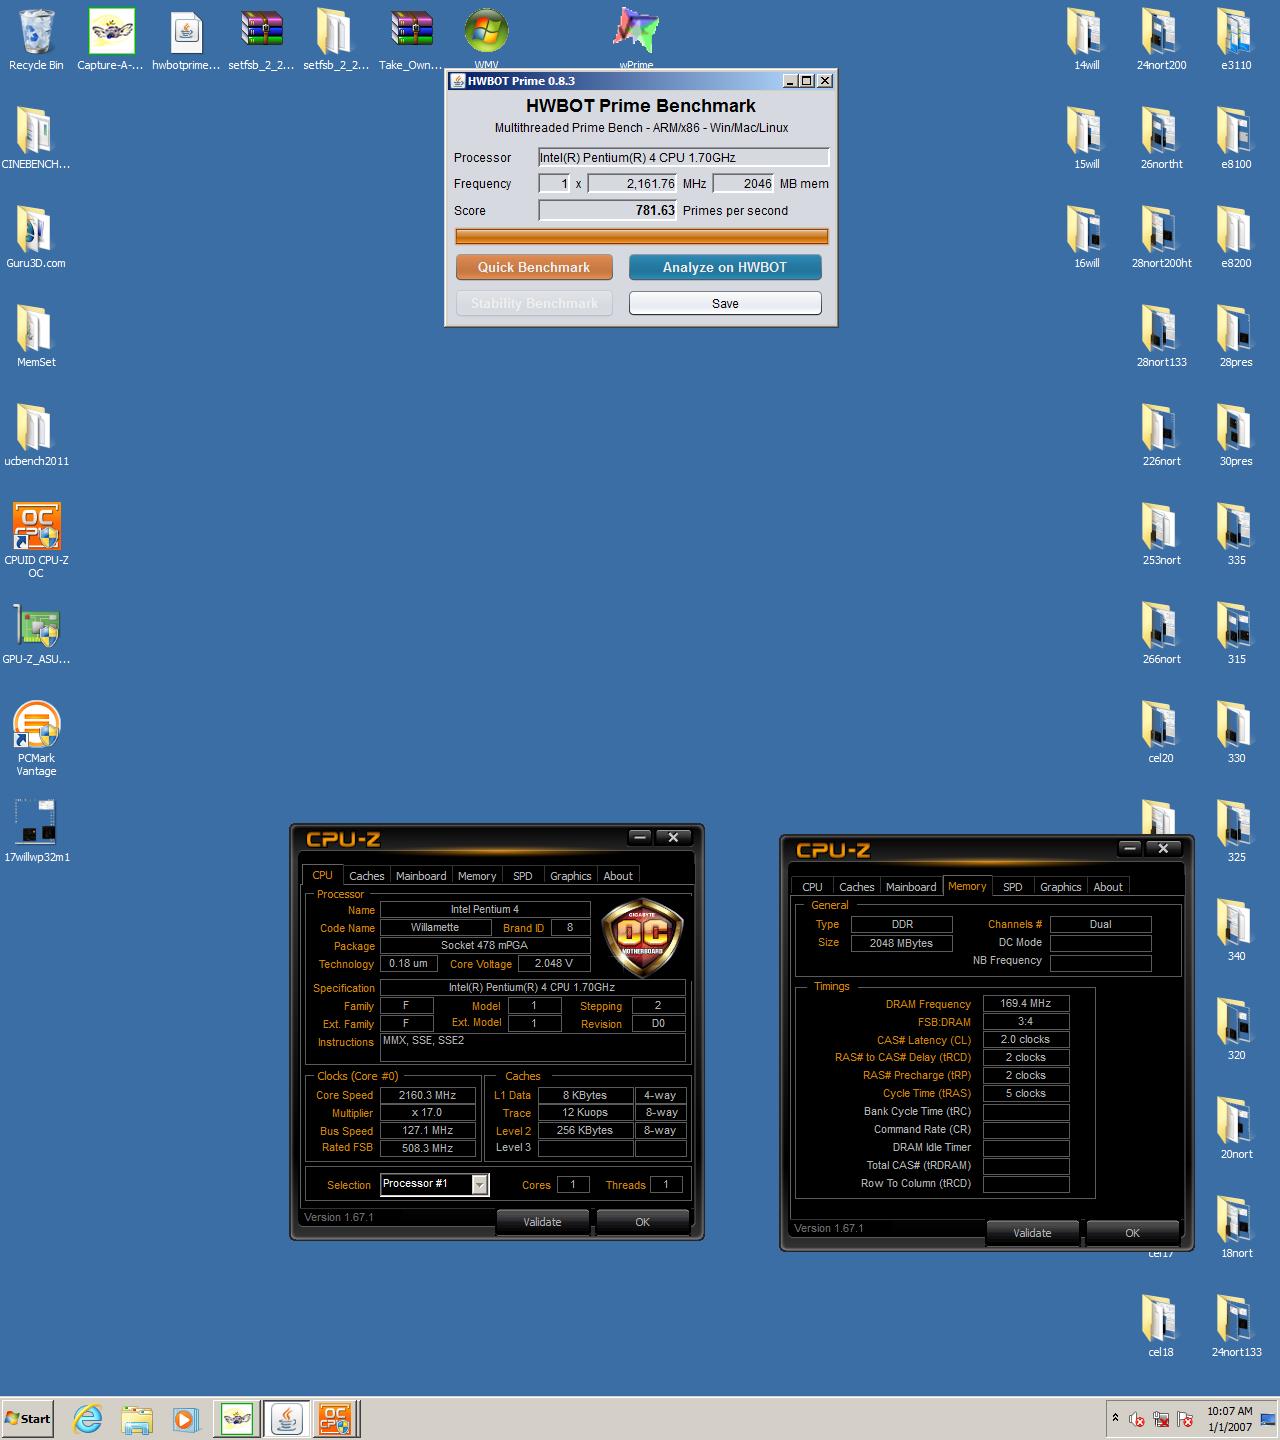Switch to CPU-Z OC taskbar item
This screenshot has width=1280, height=1440.
[x=334, y=1418]
